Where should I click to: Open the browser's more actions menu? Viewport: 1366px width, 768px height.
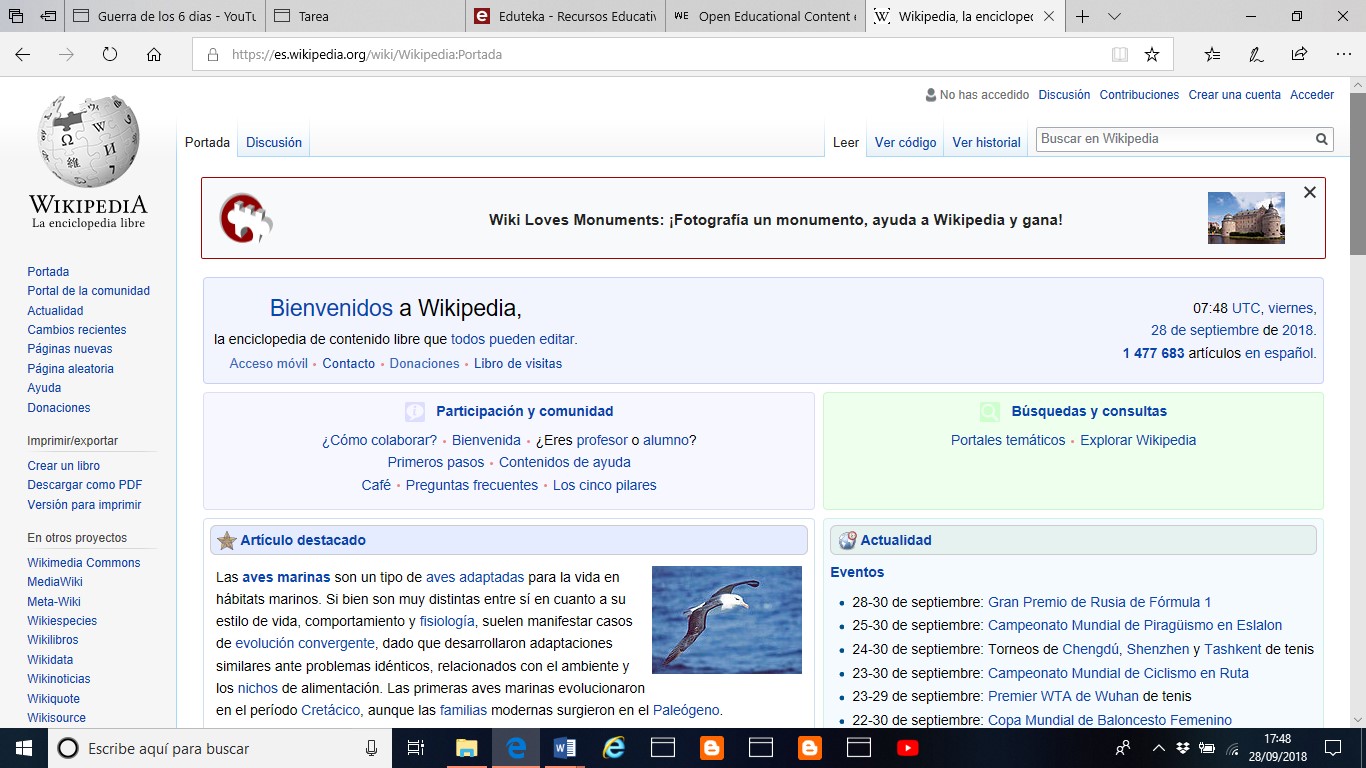[1343, 54]
